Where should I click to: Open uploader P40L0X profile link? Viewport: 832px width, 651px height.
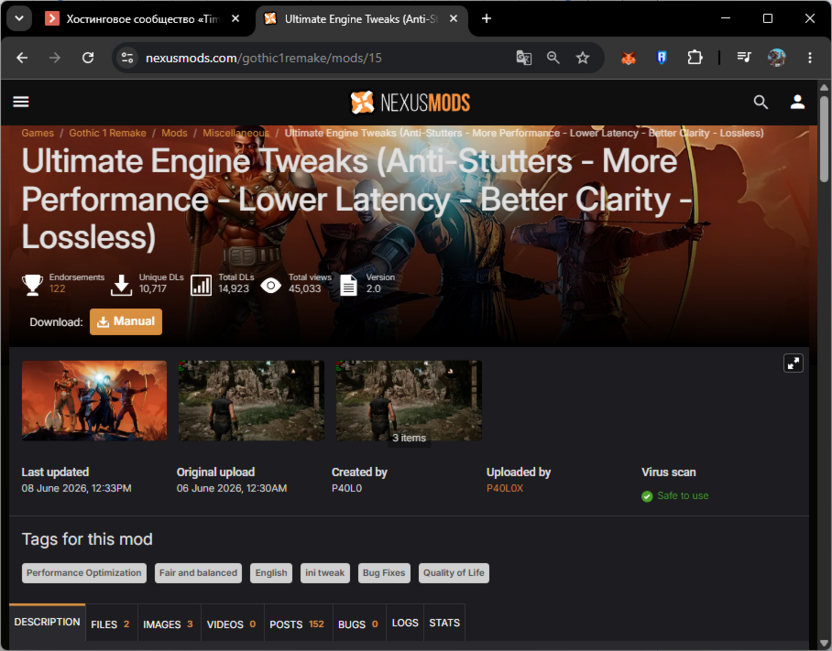505,488
